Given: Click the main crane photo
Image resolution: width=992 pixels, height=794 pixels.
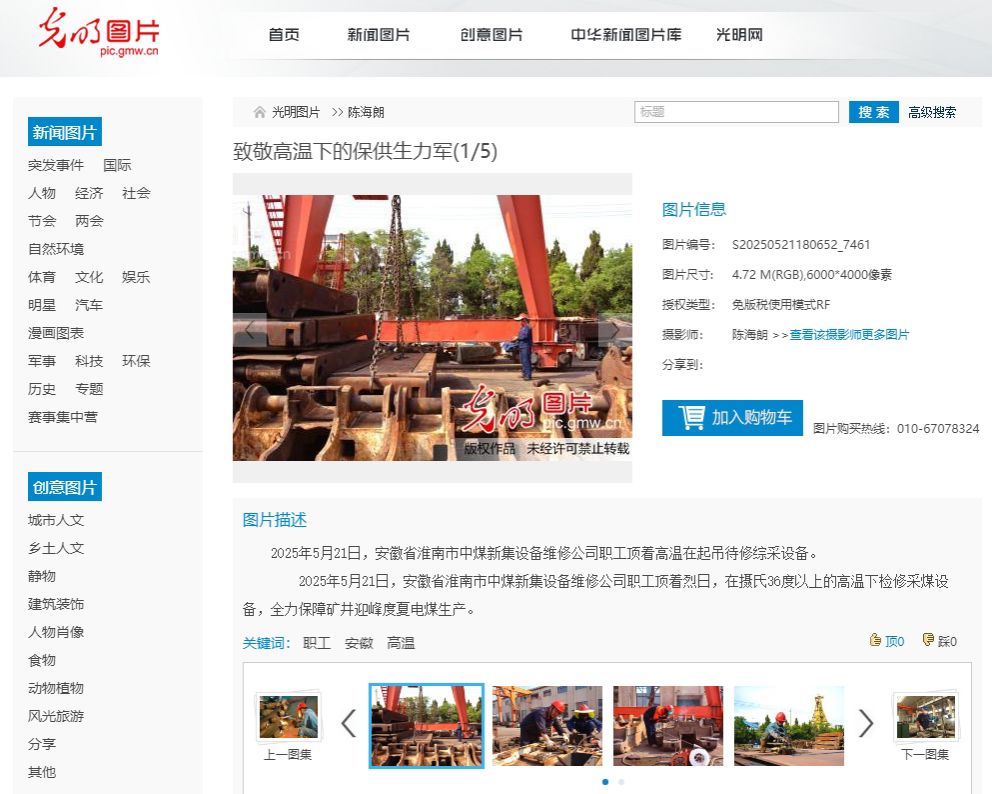Looking at the screenshot, I should click(432, 328).
